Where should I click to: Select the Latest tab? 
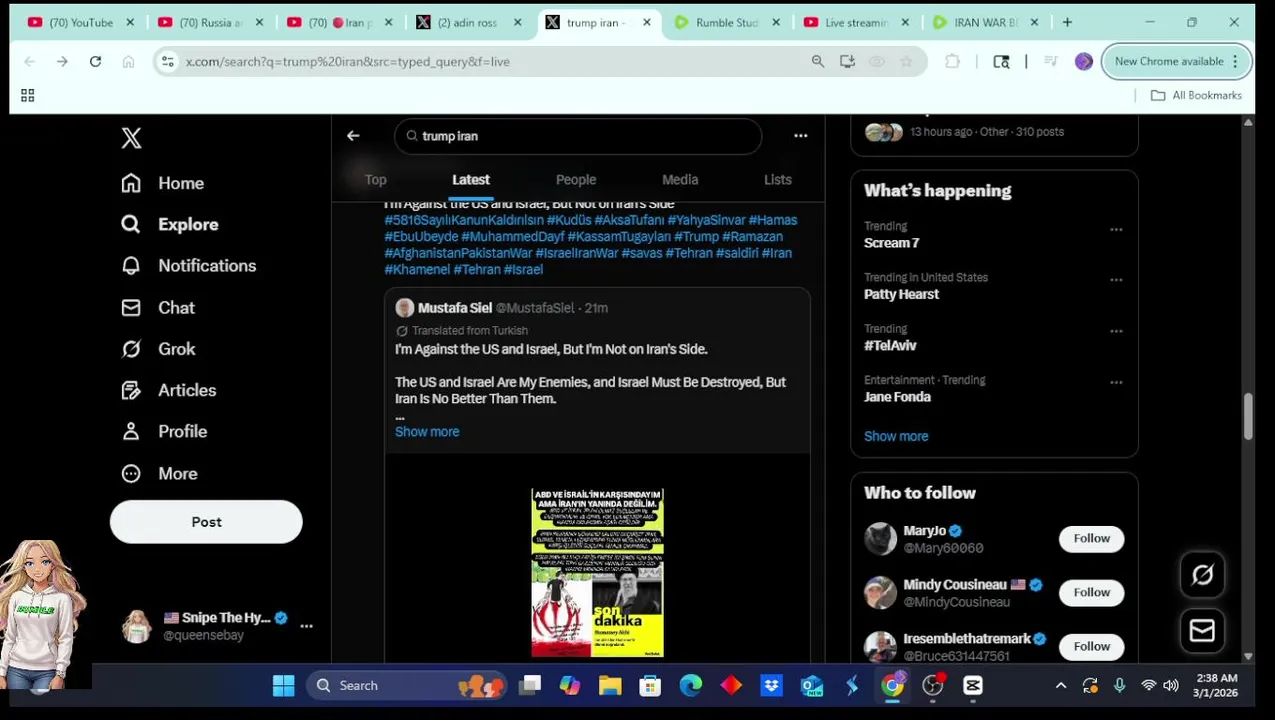pos(471,180)
